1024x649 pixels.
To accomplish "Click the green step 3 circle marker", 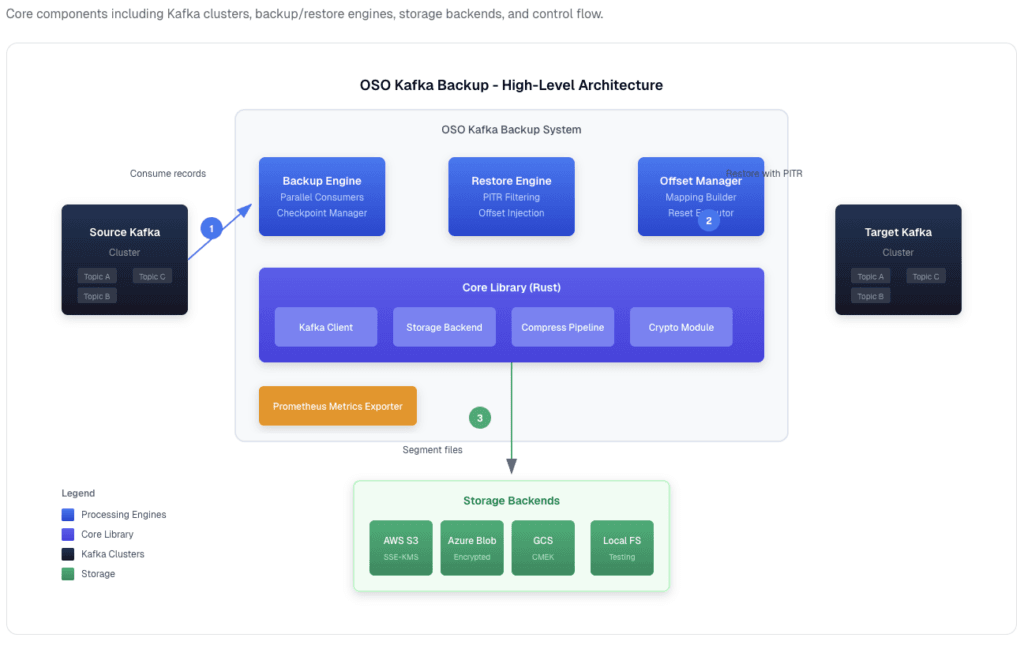I will click(480, 418).
